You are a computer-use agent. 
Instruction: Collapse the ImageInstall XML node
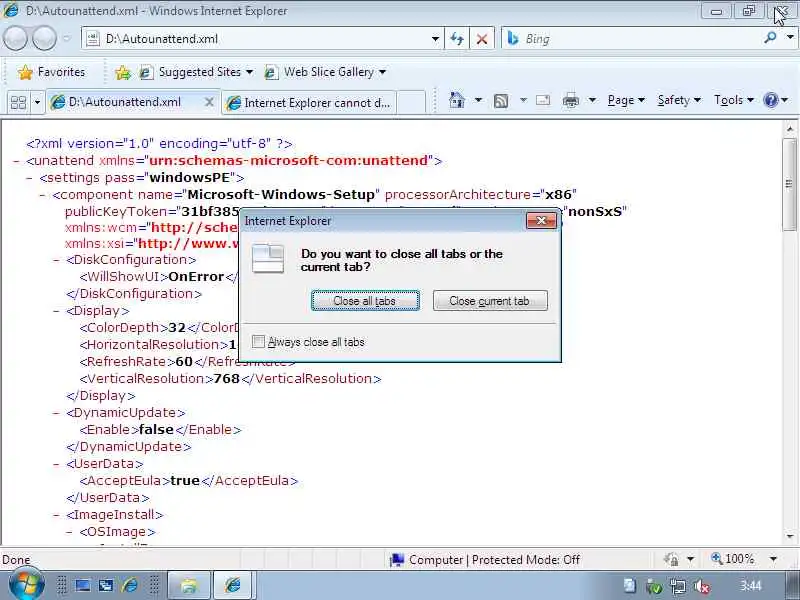pyautogui.click(x=56, y=515)
